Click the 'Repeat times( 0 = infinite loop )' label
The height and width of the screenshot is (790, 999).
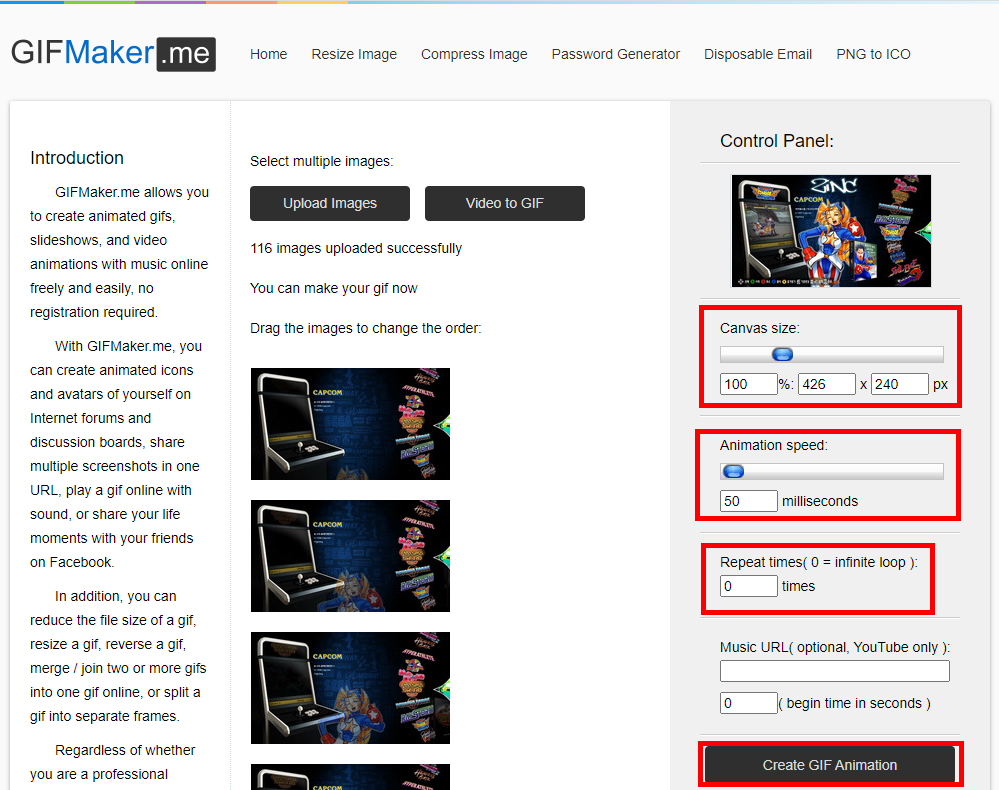click(818, 562)
